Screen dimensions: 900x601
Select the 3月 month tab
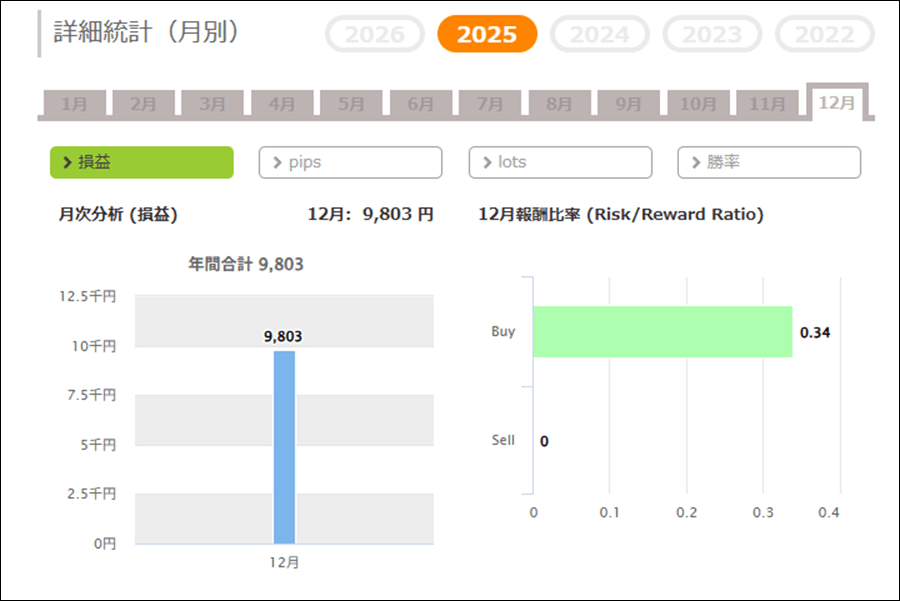click(x=212, y=104)
